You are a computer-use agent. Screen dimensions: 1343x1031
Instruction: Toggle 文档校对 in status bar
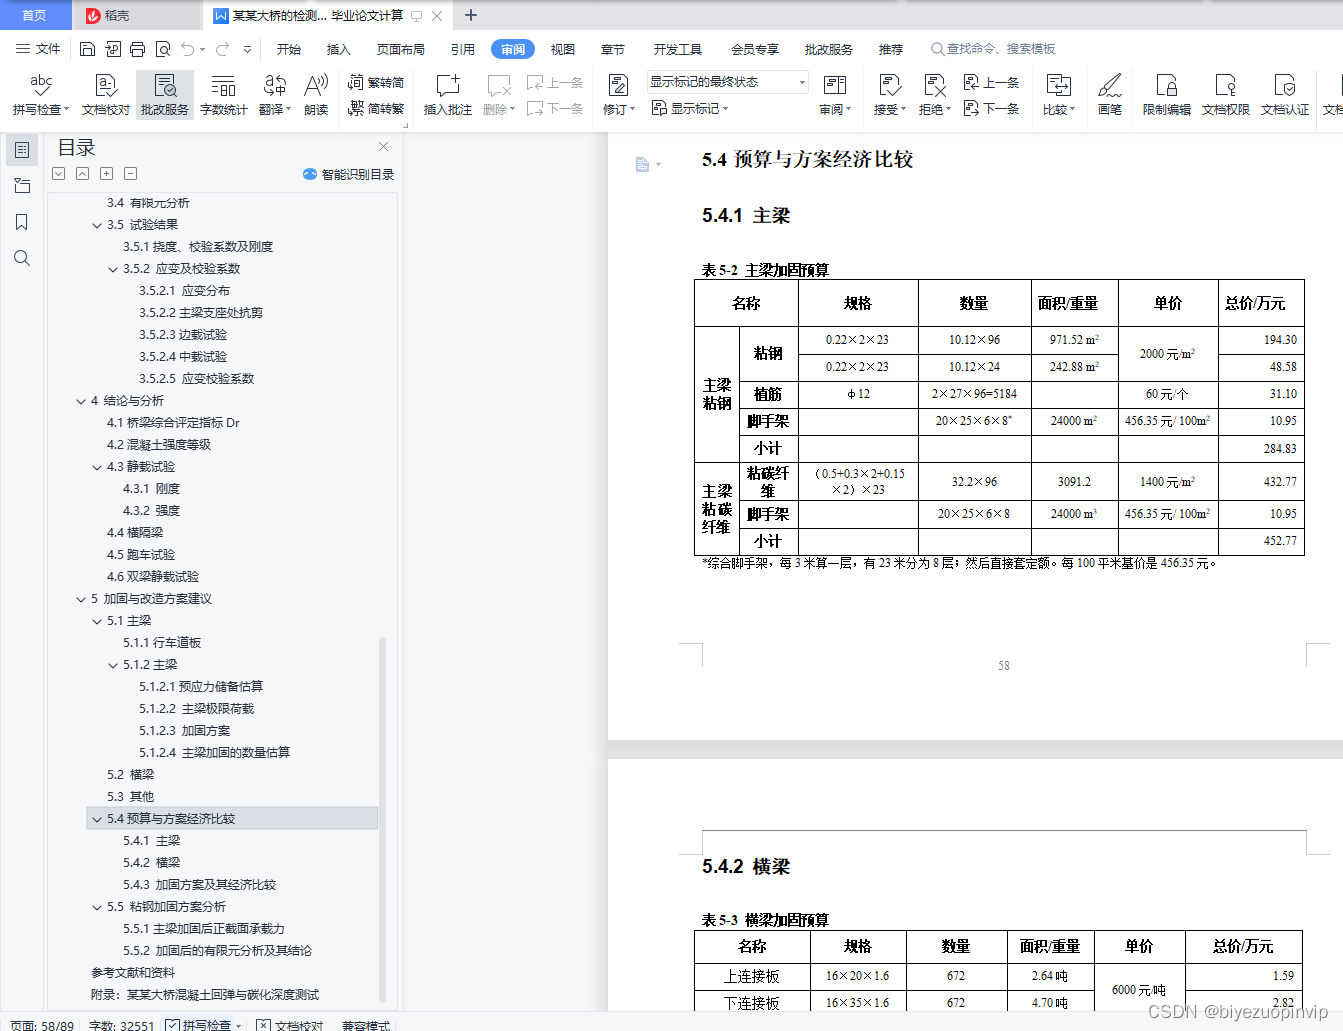289,1025
